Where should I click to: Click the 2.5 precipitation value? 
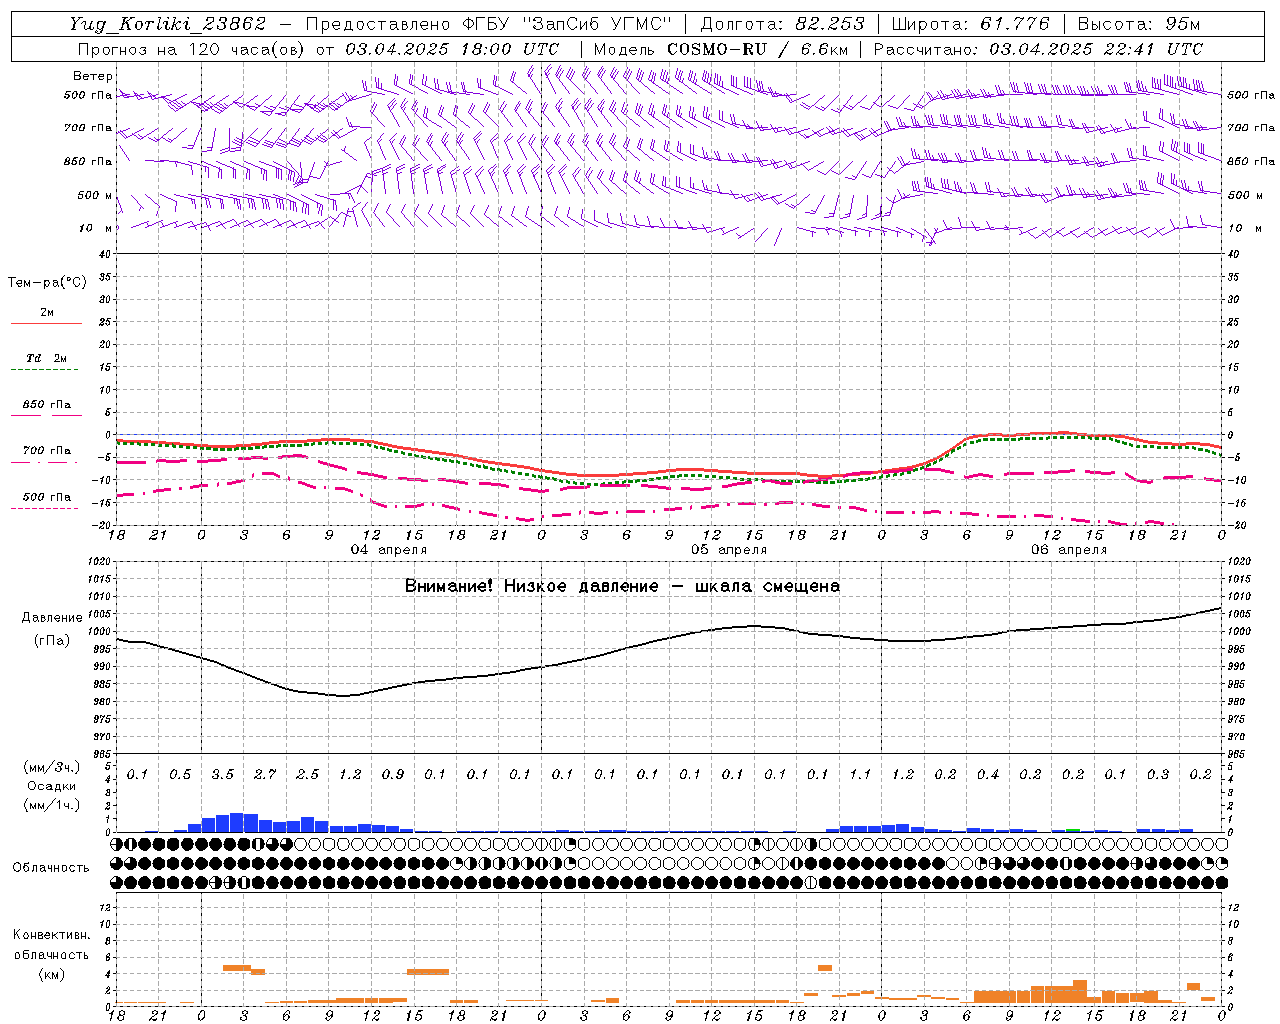[307, 775]
